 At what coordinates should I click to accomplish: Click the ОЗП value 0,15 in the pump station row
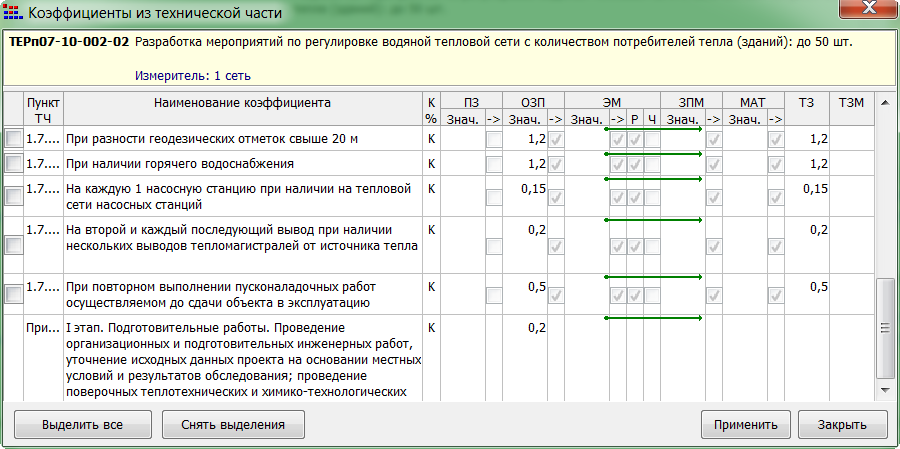(533, 189)
